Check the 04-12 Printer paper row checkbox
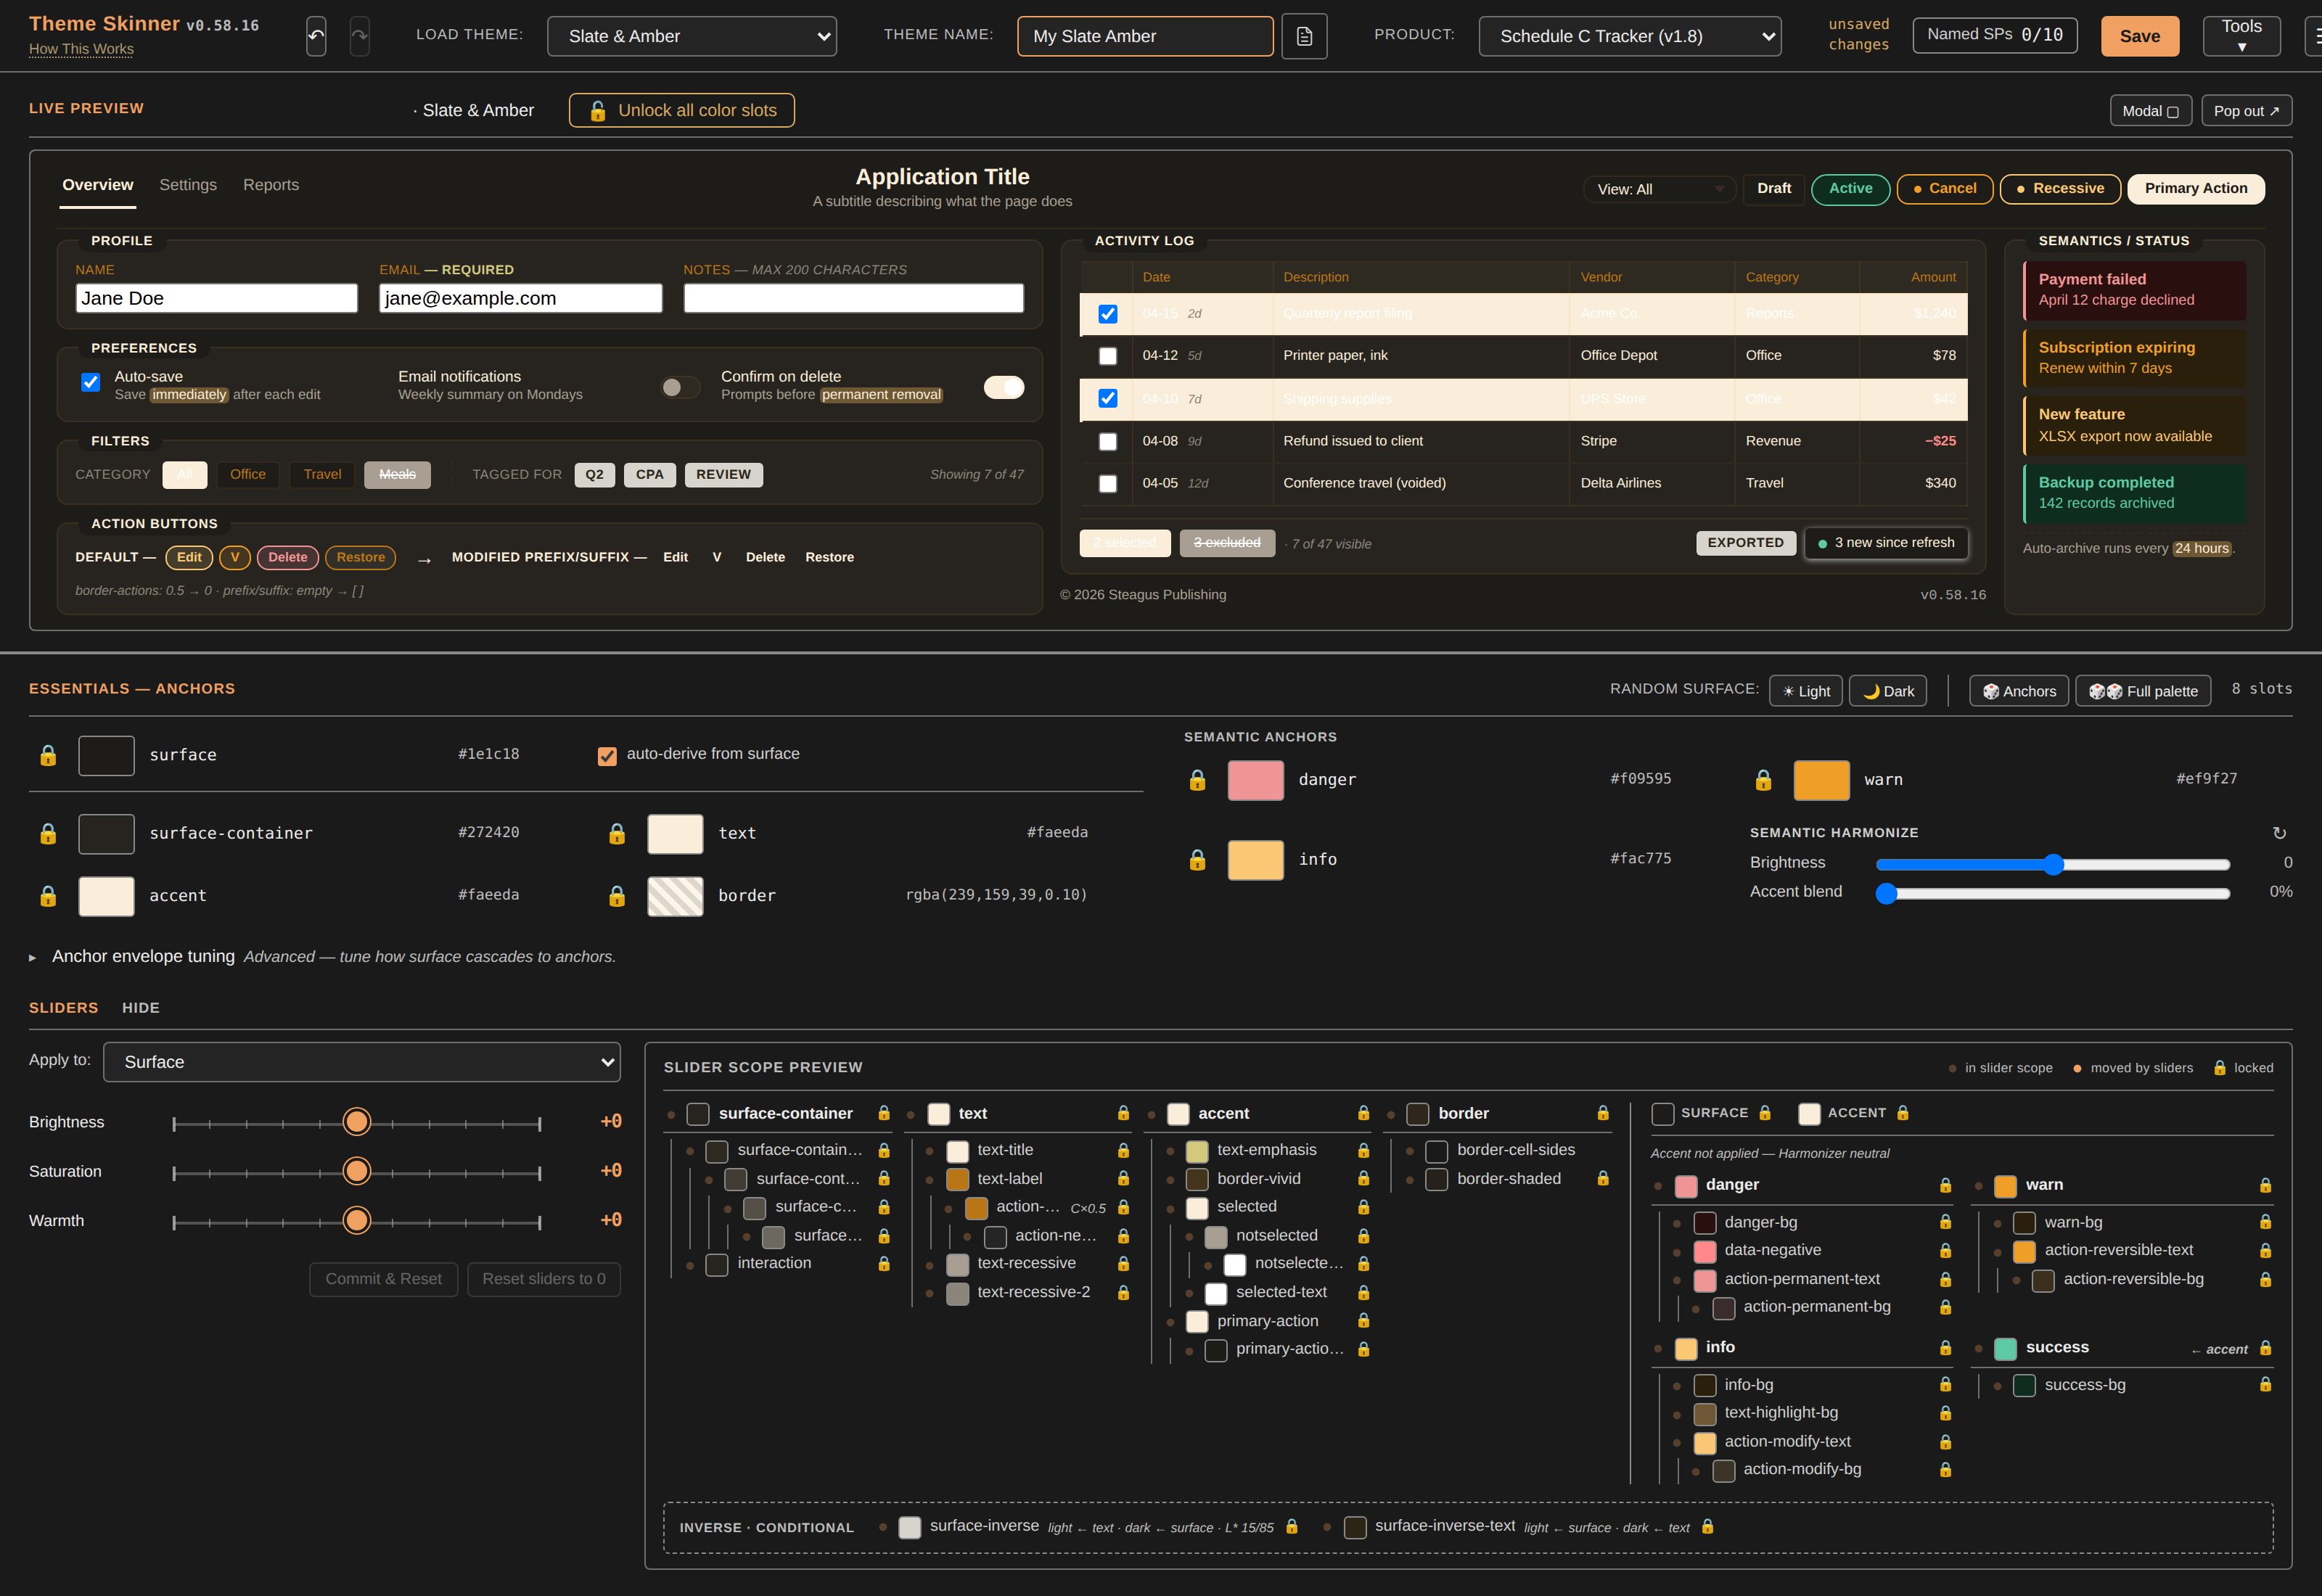Screen dimensions: 2322x1596 1107,356
